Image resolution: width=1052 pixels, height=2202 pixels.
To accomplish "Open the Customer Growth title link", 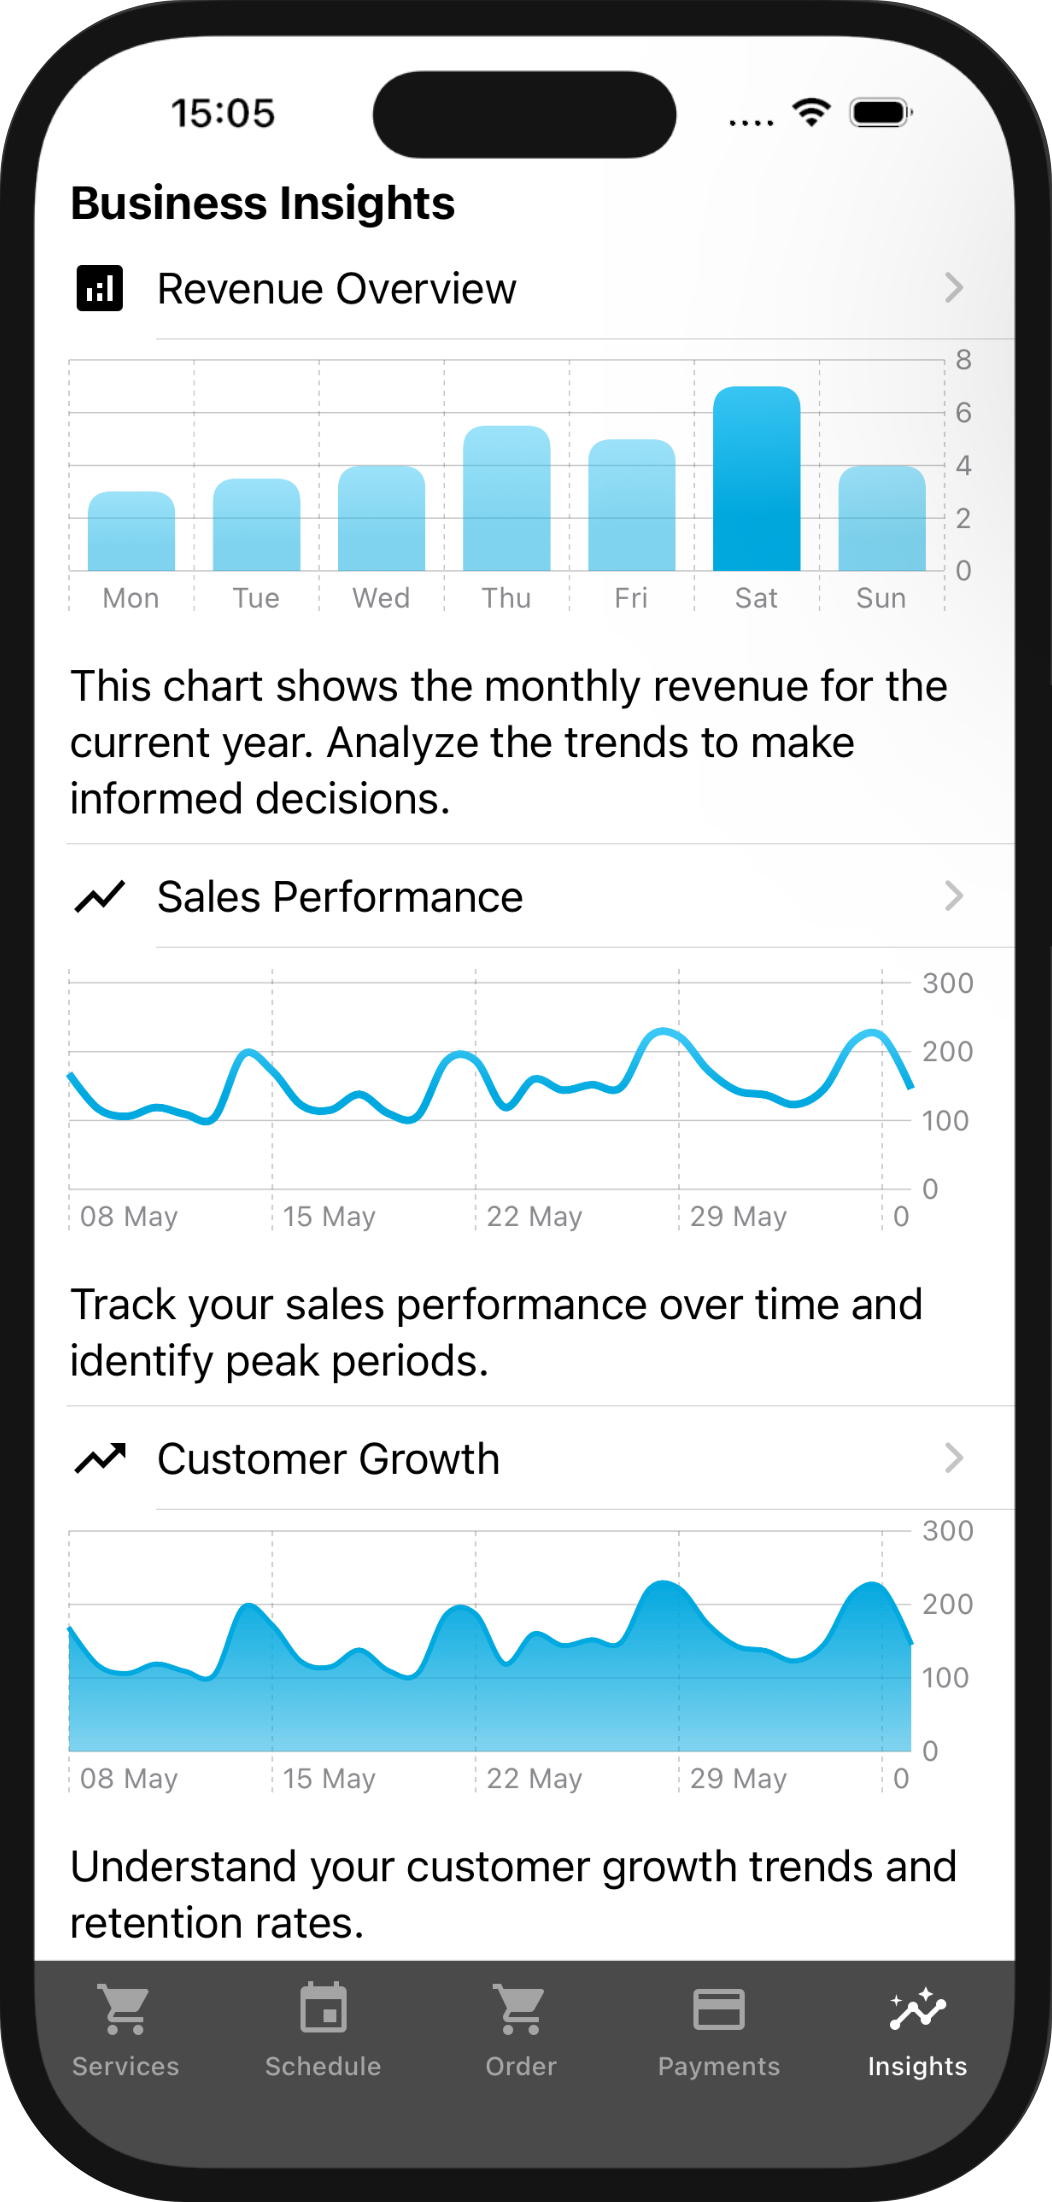I will (x=328, y=1459).
